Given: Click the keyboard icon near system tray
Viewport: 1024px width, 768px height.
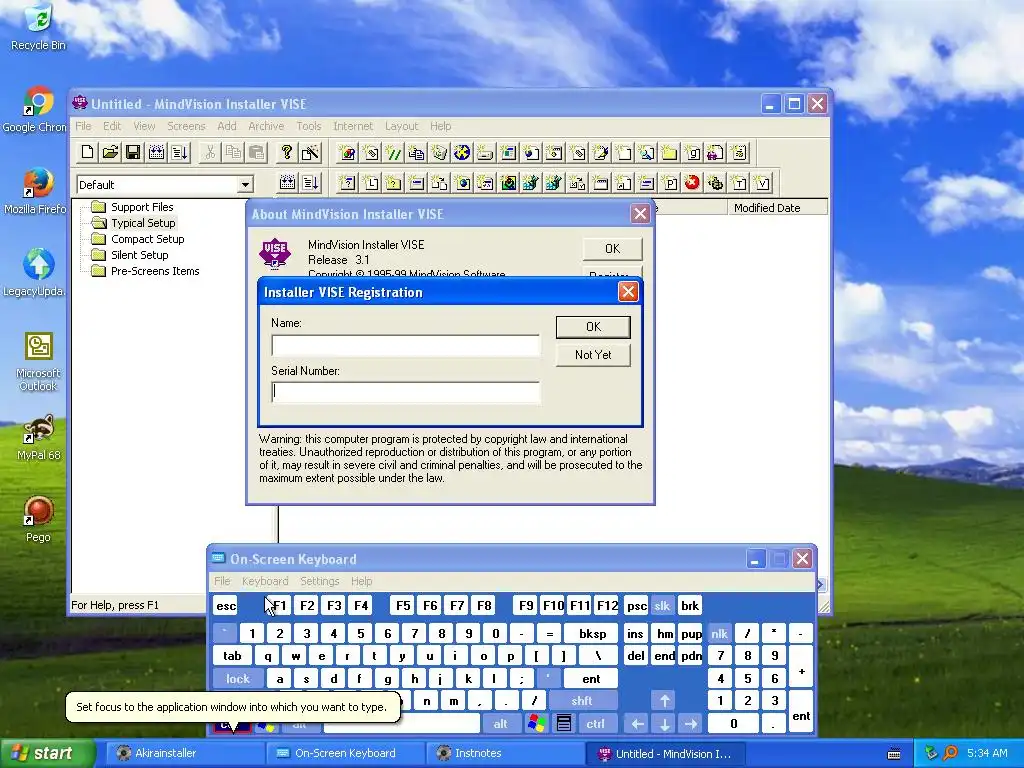Looking at the screenshot, I should click(x=894, y=754).
